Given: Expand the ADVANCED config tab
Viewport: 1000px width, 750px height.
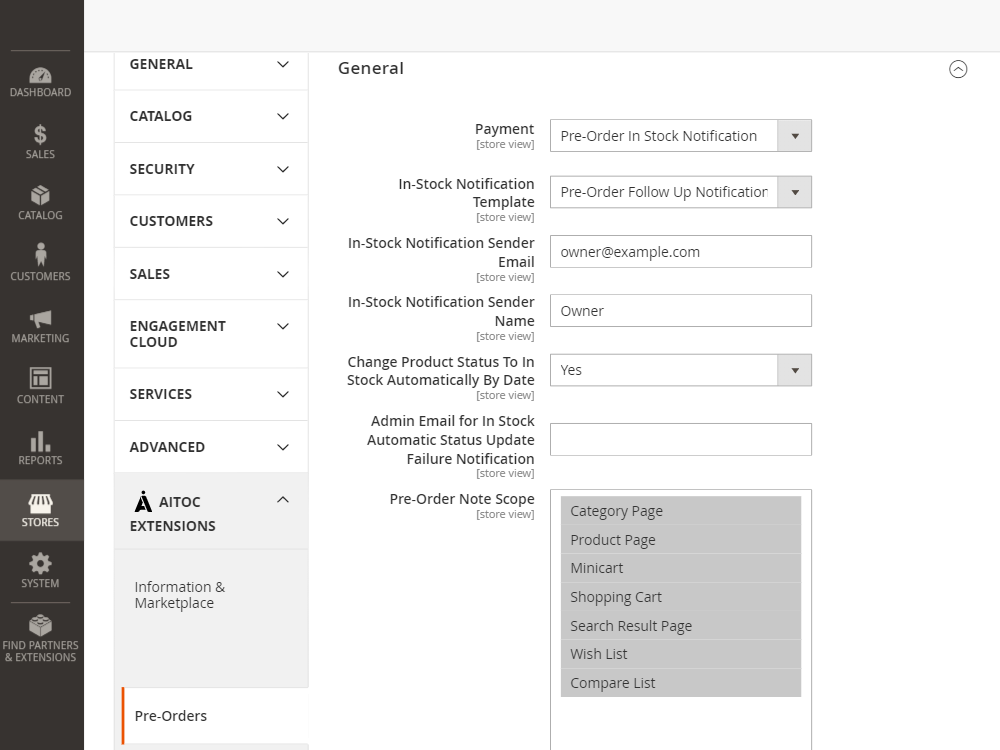Looking at the screenshot, I should 211,447.
